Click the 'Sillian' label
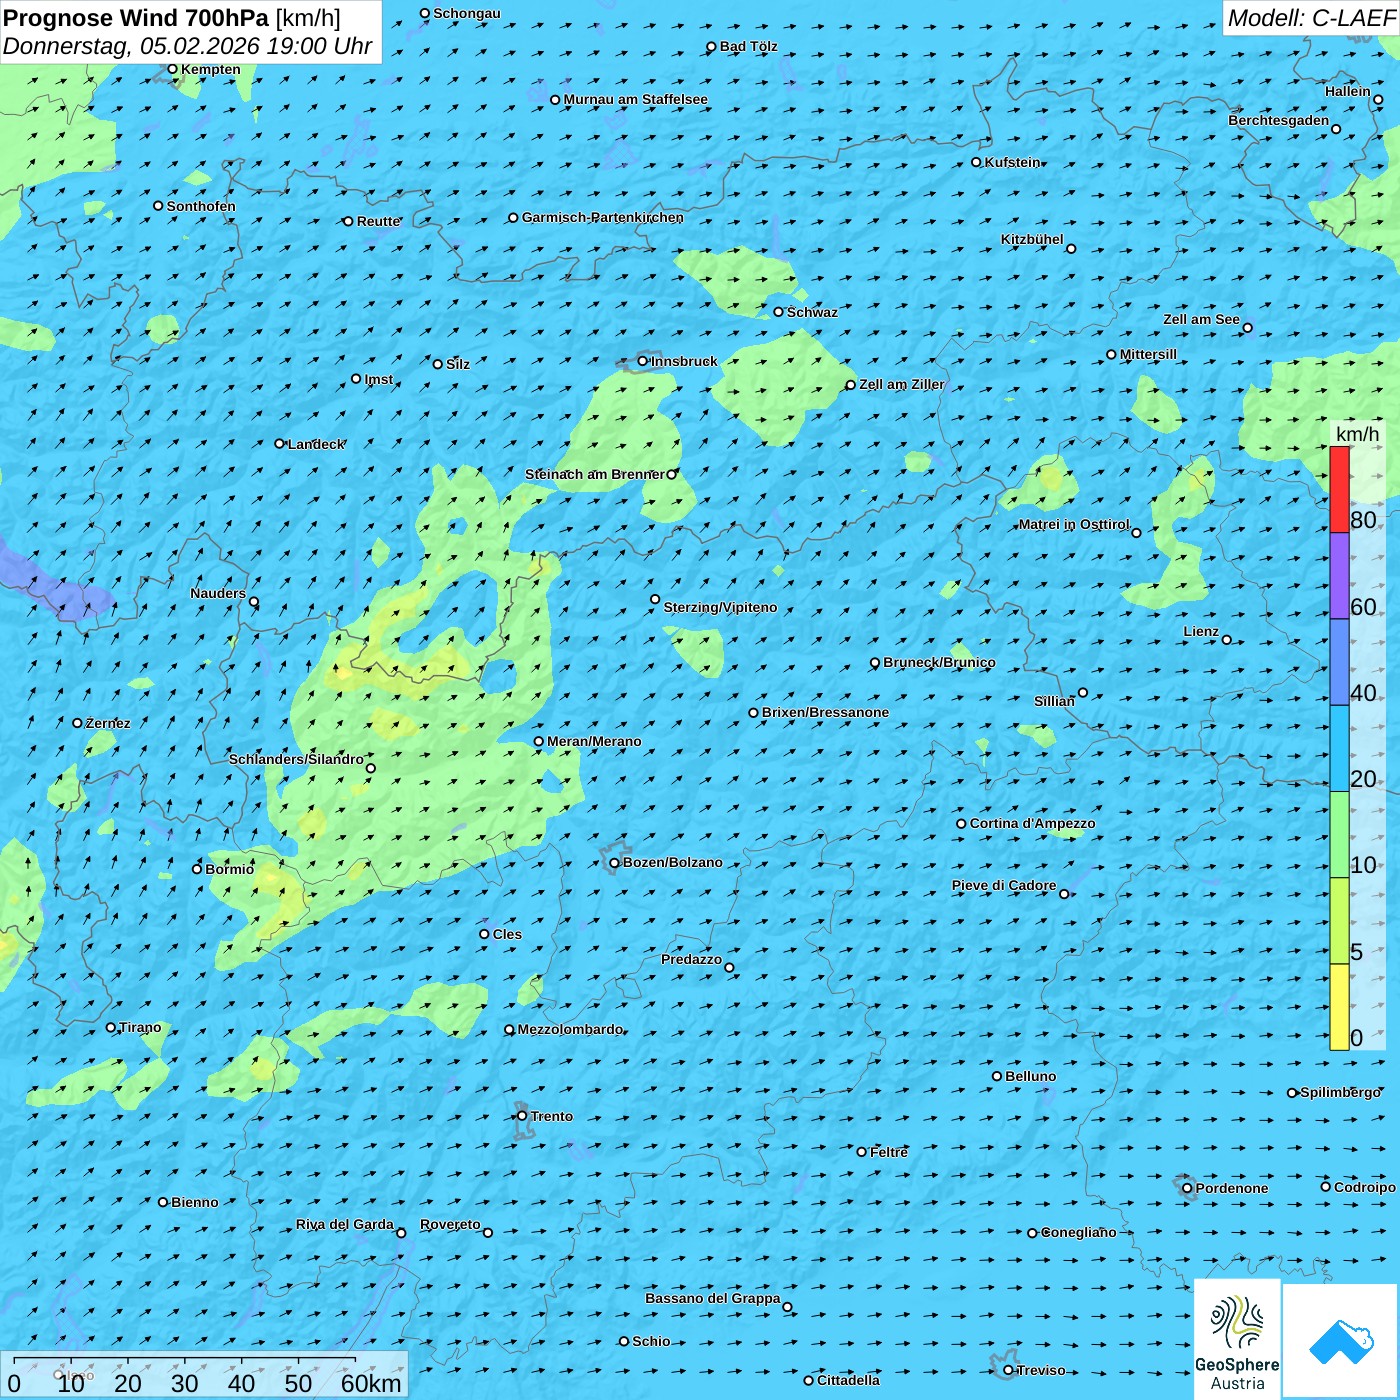Screen dimensions: 1400x1400 click(1054, 701)
